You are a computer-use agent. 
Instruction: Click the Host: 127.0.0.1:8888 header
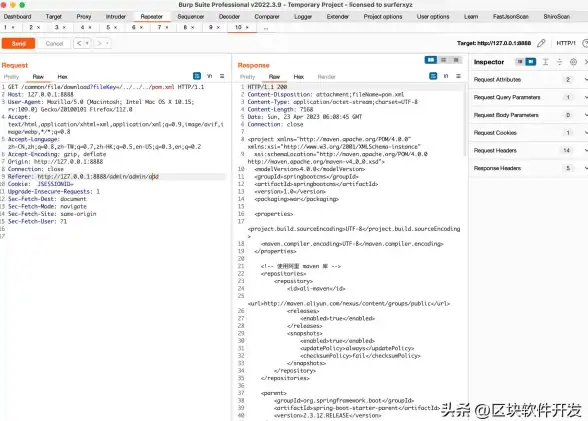tap(40, 94)
